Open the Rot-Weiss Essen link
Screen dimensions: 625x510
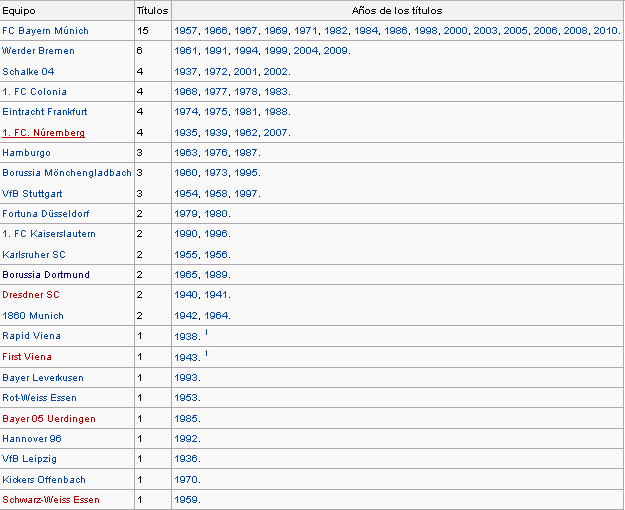[39, 398]
